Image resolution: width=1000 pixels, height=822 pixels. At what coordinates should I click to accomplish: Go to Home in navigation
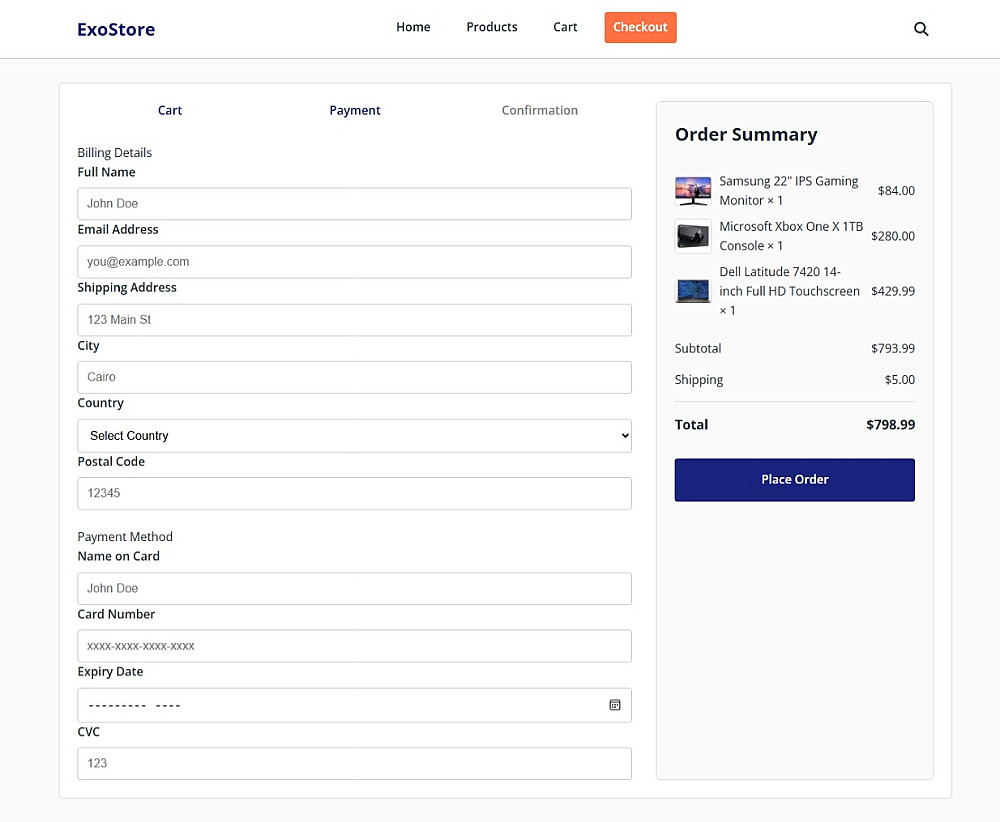(413, 27)
